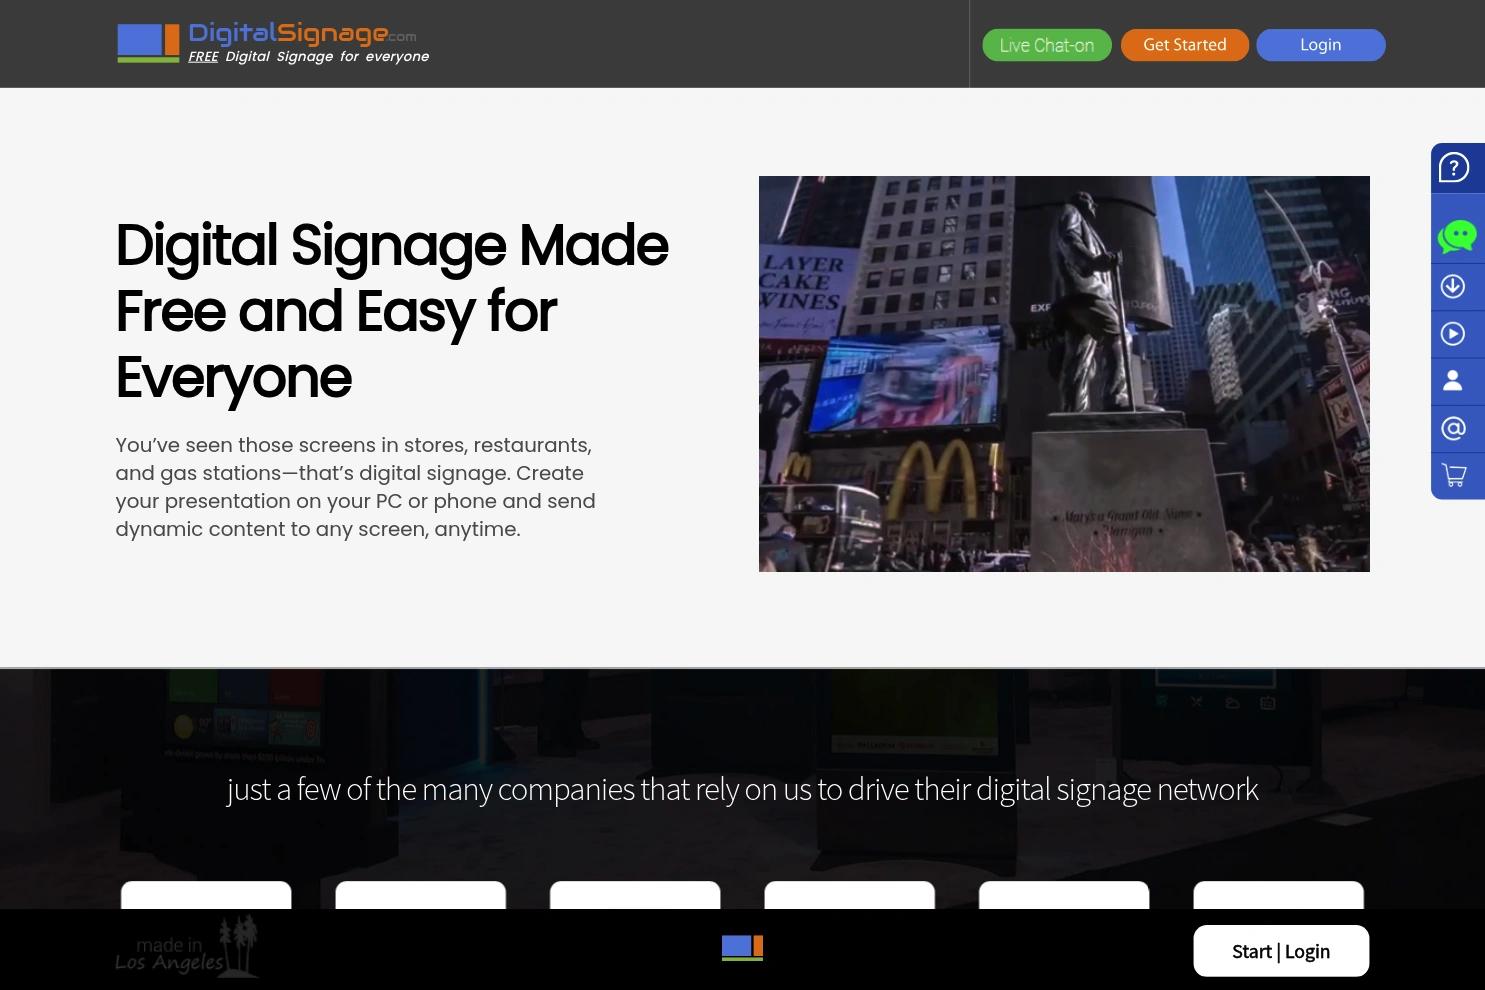Click the download arrow sidebar icon
The width and height of the screenshot is (1485, 990).
(1453, 287)
